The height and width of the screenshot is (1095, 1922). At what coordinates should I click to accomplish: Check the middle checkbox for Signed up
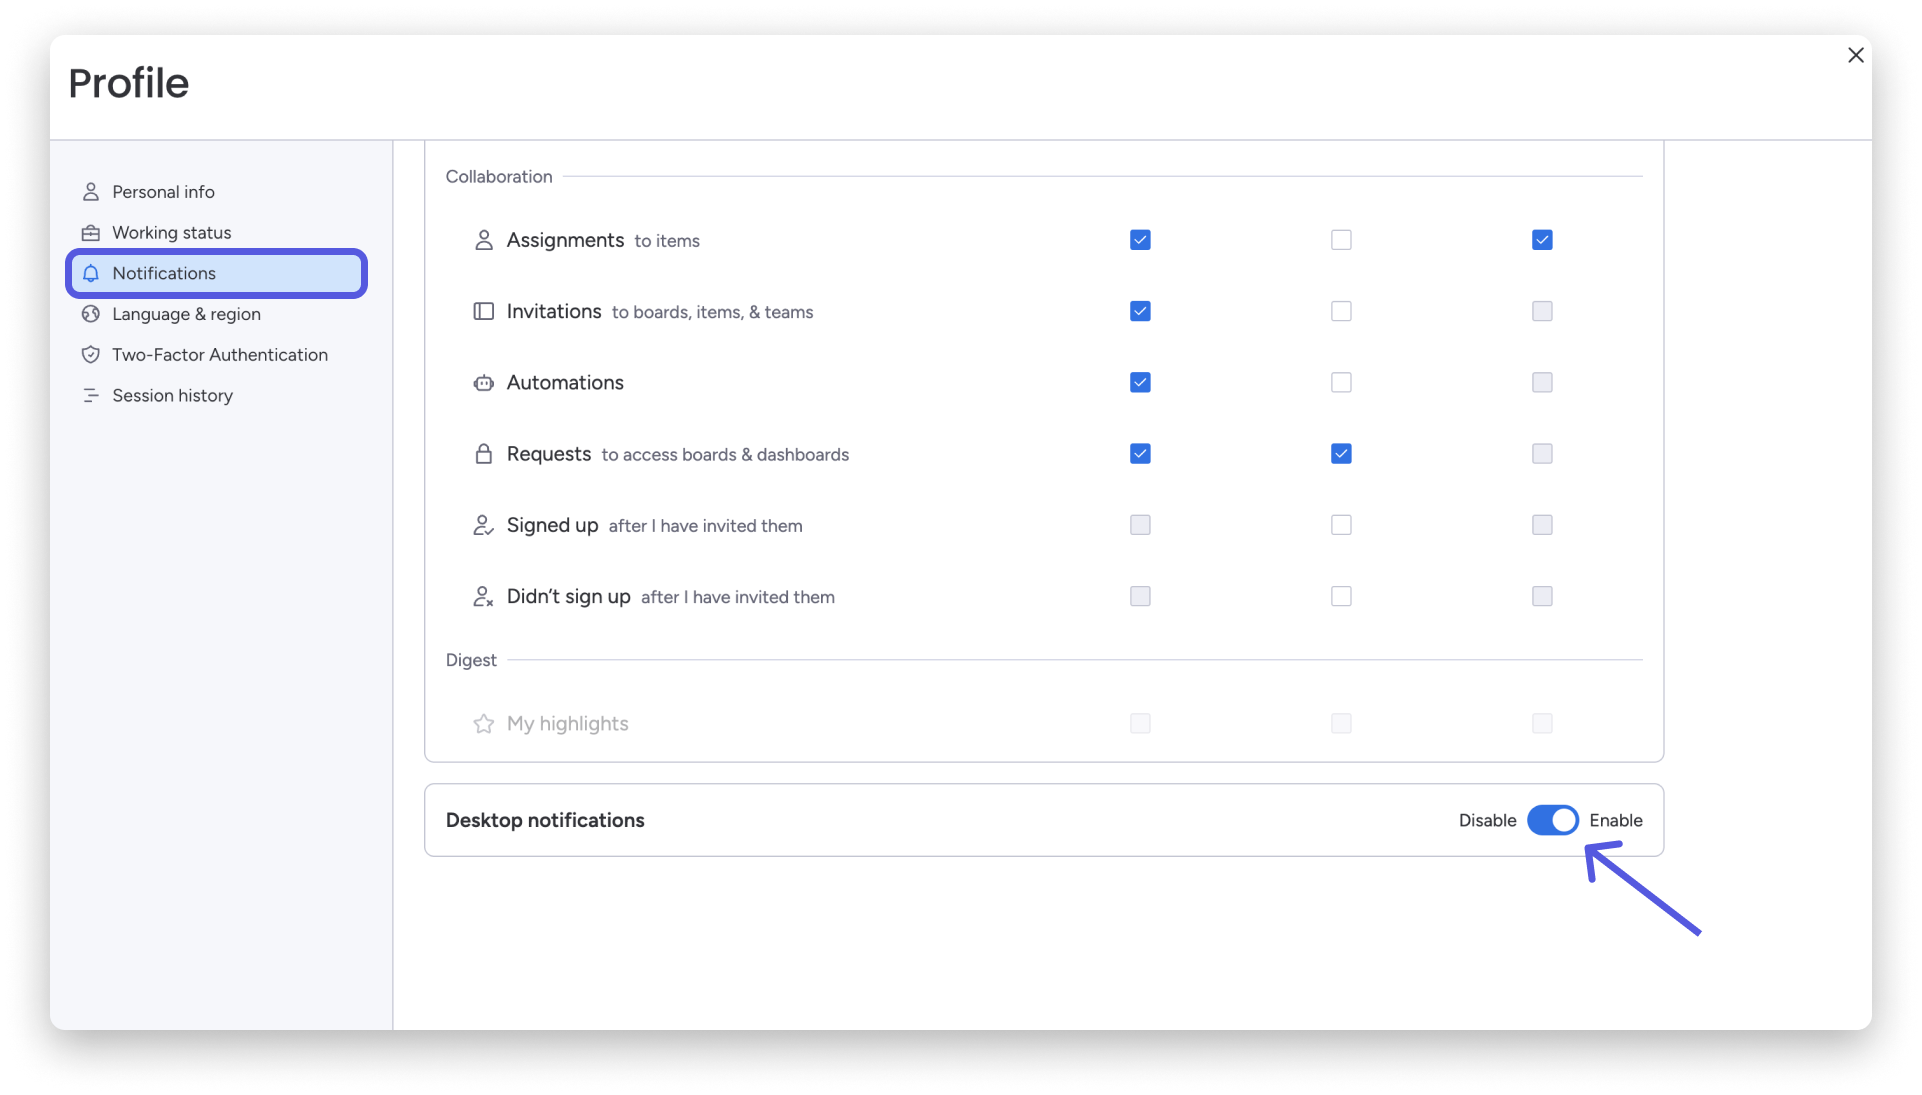[x=1341, y=525]
